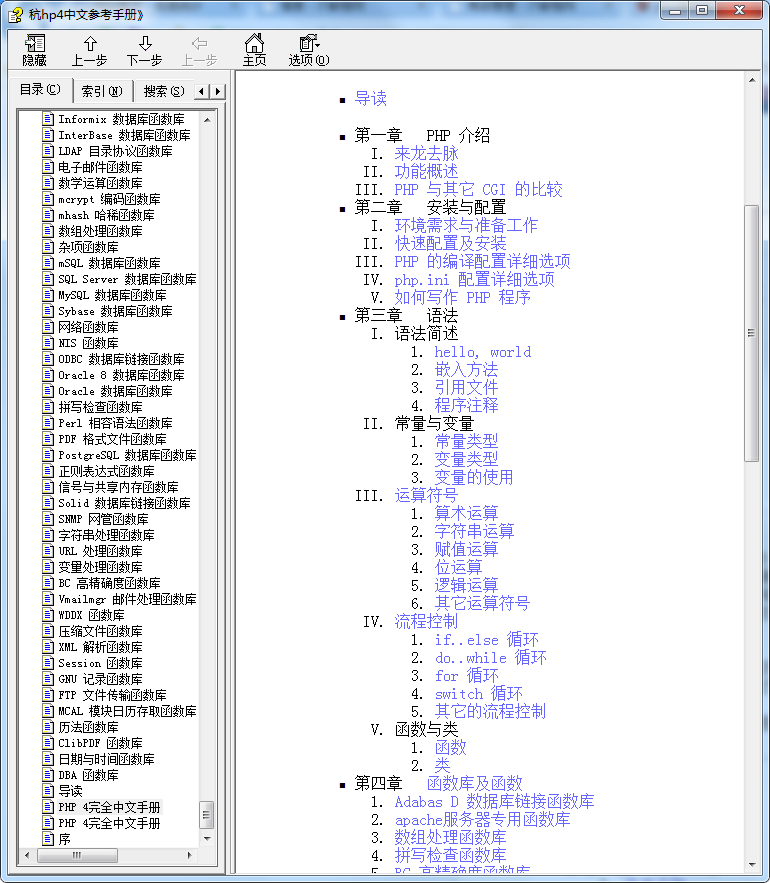Select the 目录(C) contents tab

click(41, 90)
